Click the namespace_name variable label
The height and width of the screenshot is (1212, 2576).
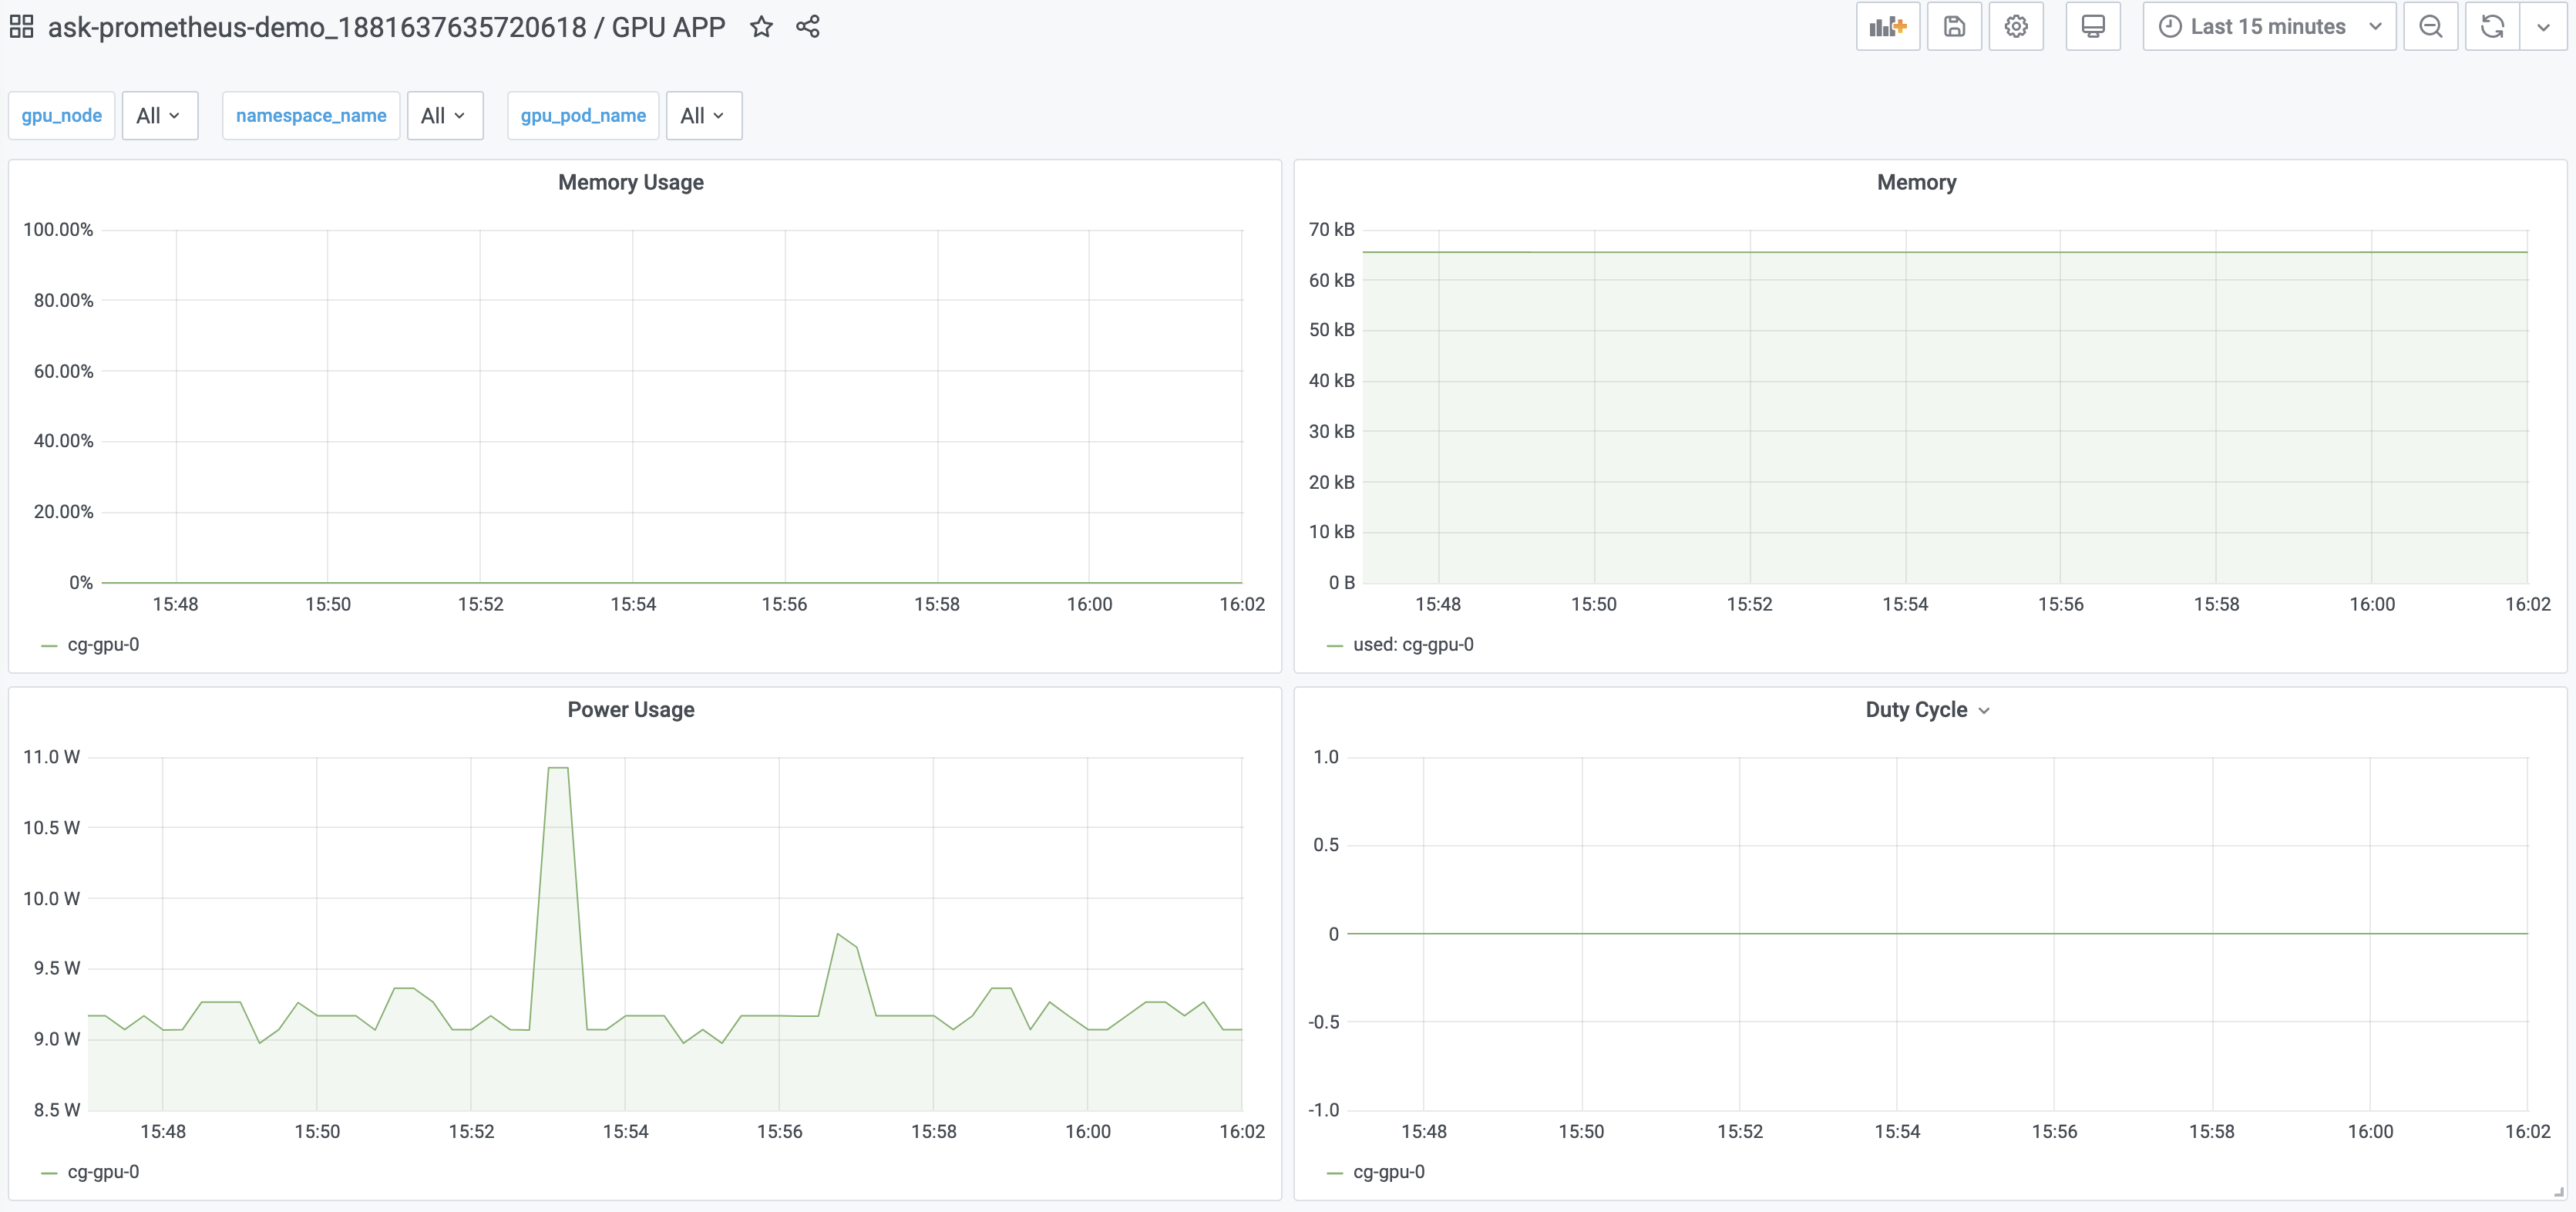pos(311,116)
